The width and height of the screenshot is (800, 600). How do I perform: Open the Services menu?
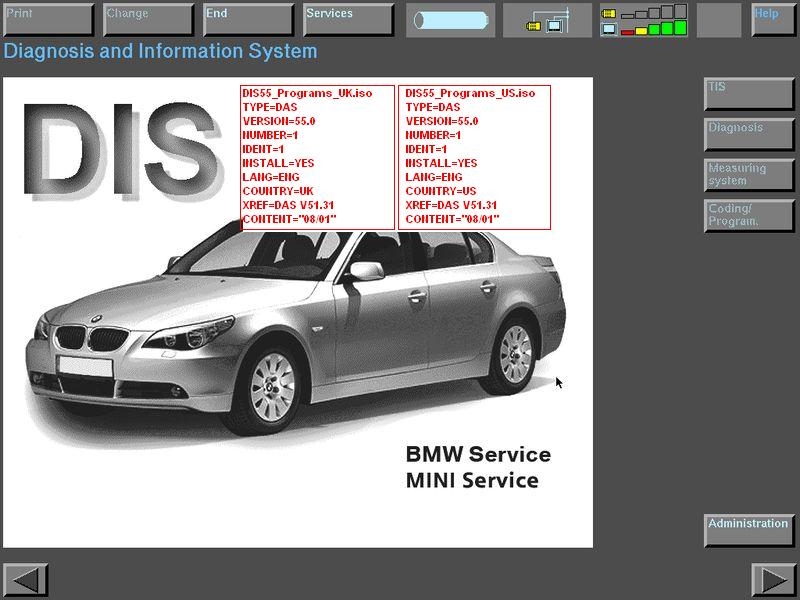coord(348,20)
